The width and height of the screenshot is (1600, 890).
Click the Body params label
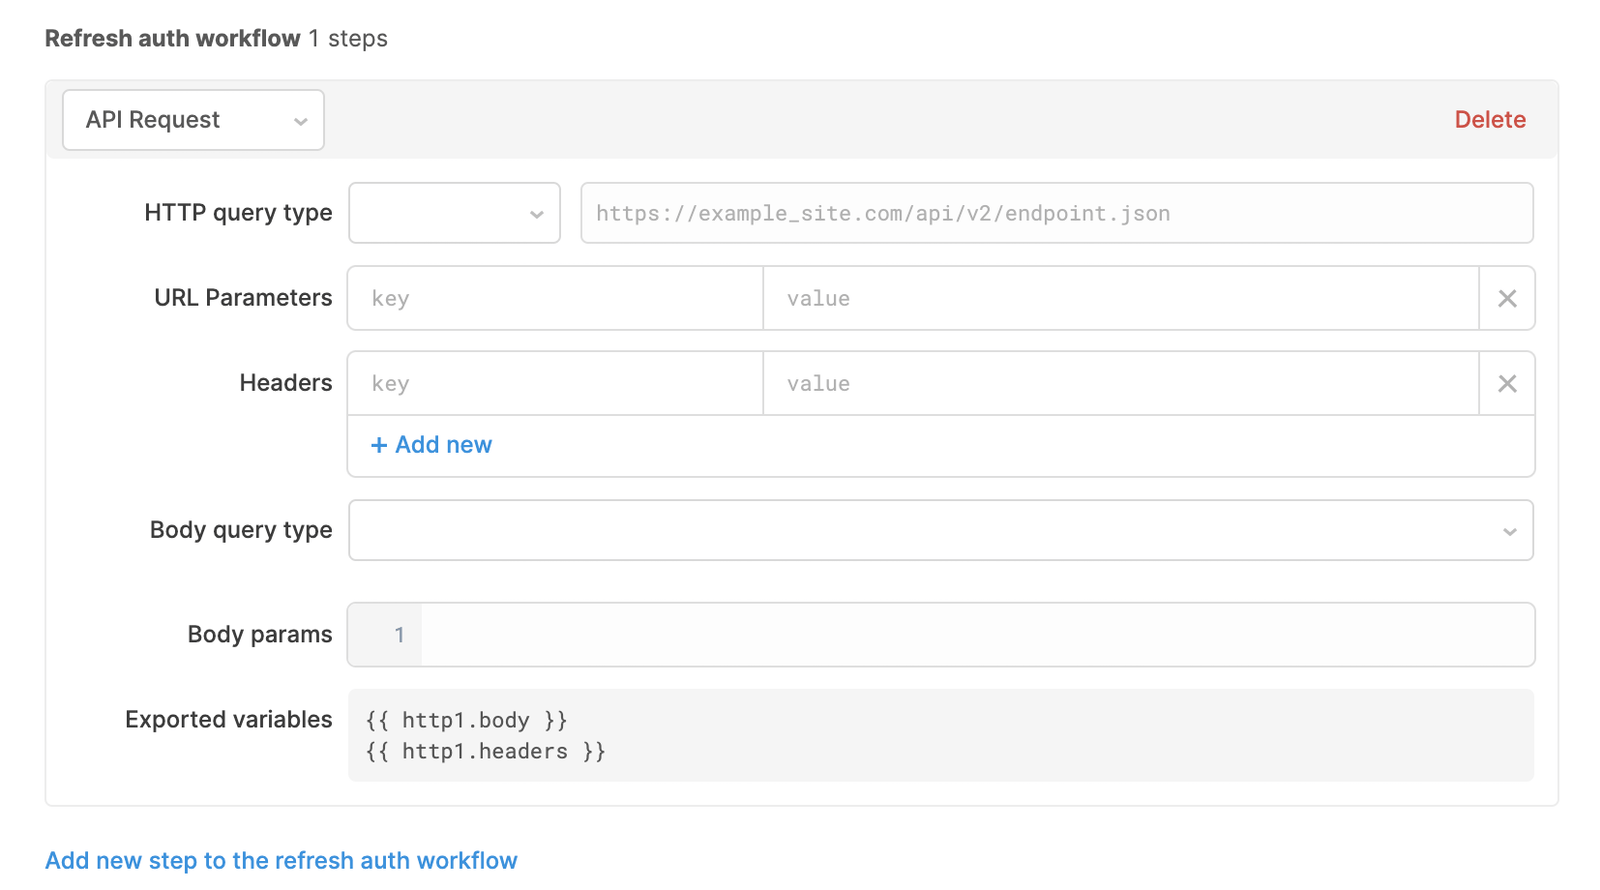click(260, 635)
